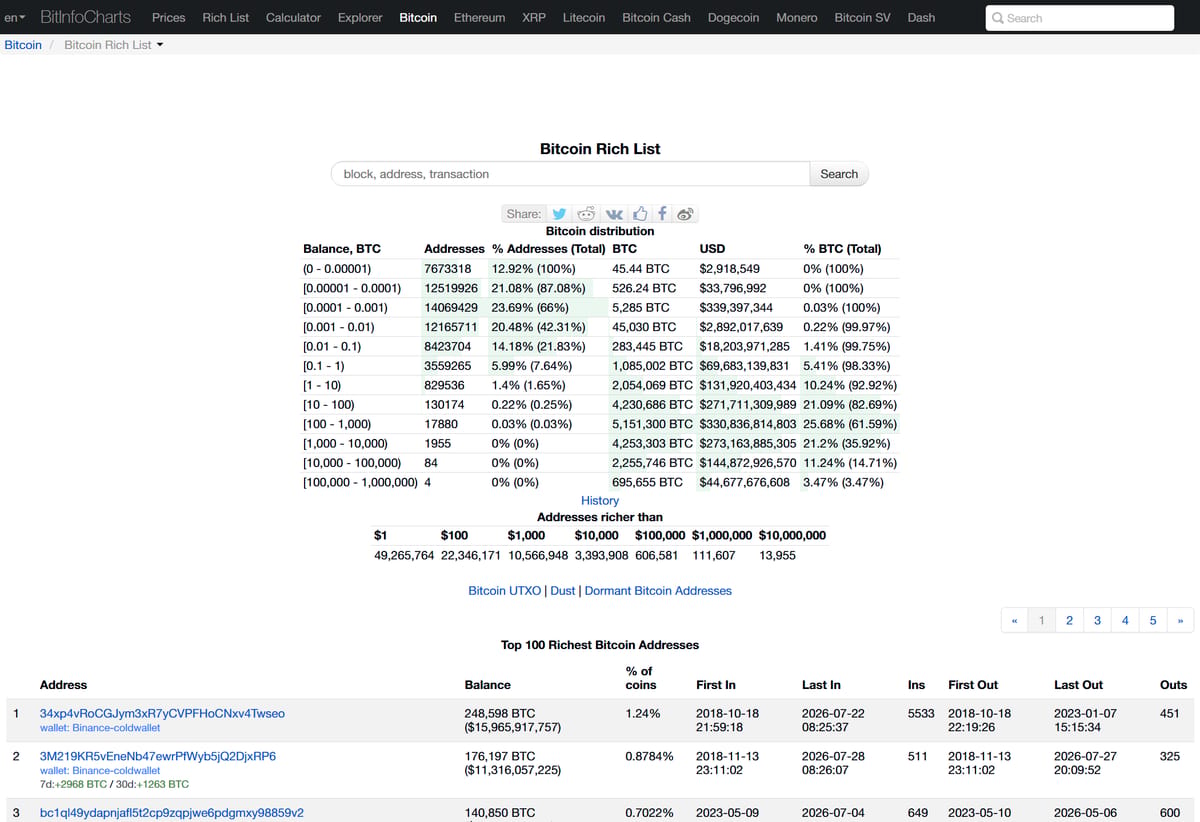This screenshot has height=822, width=1200.
Task: Open address bc1ql49ydapnjafl5t2cp9zqpjwe6pdgmxy98859v2
Action: pyautogui.click(x=172, y=813)
